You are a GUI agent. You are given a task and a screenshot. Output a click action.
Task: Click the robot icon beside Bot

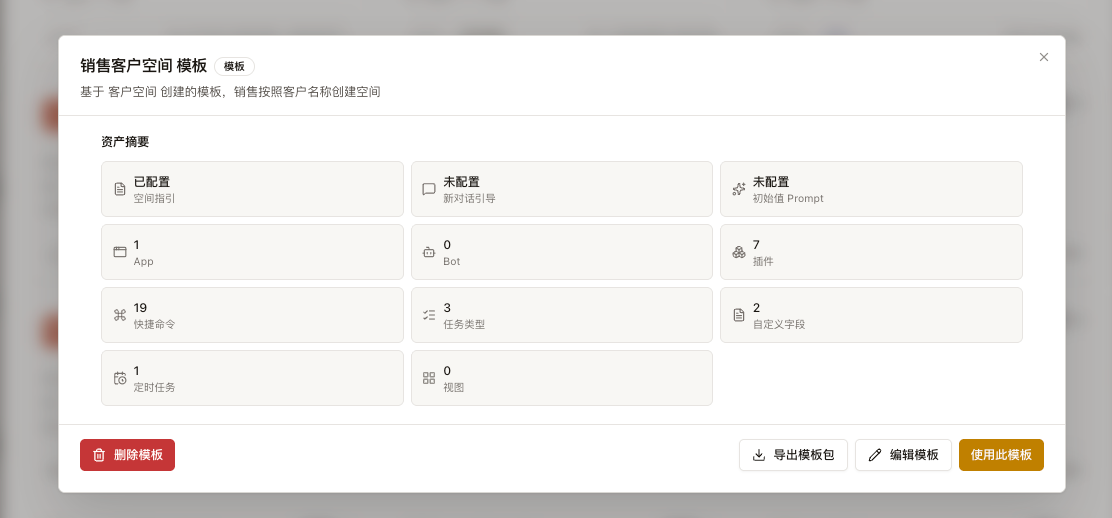(429, 252)
